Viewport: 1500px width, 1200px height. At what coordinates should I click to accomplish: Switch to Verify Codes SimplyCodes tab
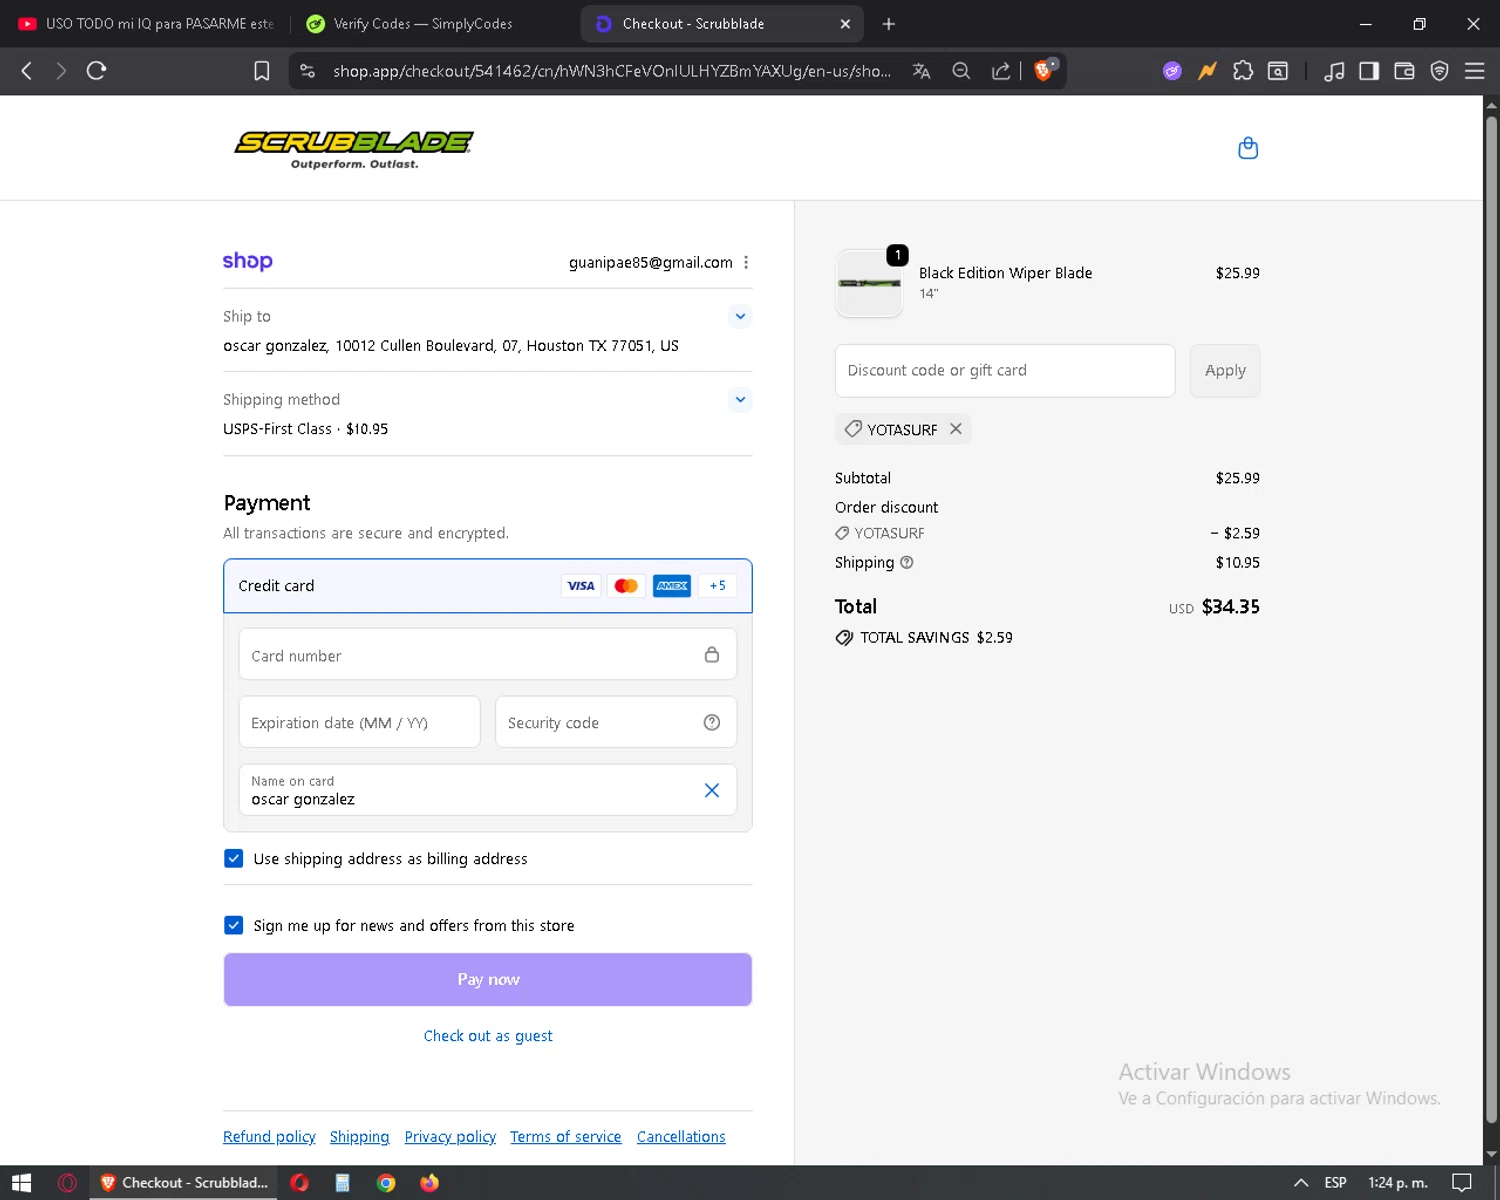click(x=423, y=24)
